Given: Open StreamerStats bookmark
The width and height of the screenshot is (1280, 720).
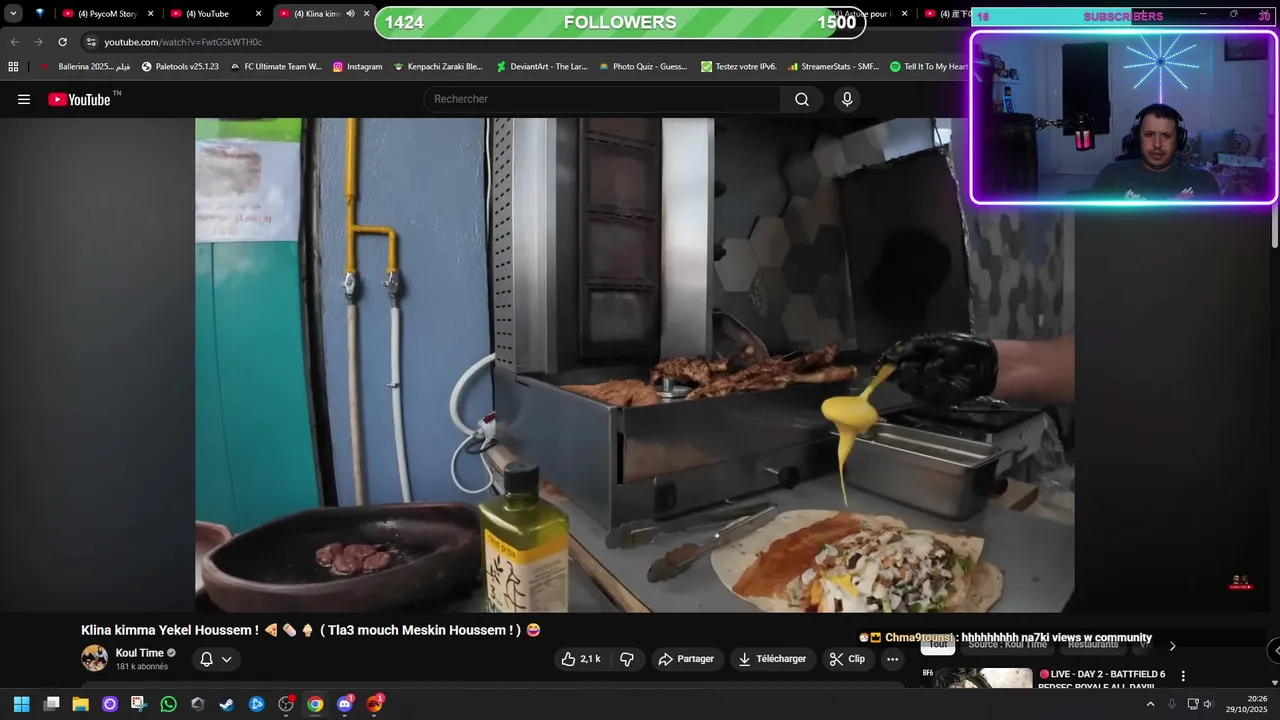Looking at the screenshot, I should pos(833,67).
